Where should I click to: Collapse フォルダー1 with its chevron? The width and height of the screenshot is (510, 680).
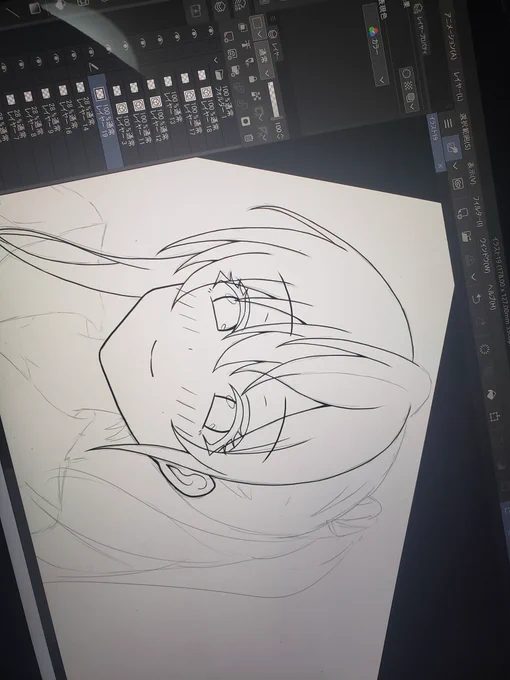click(x=217, y=59)
